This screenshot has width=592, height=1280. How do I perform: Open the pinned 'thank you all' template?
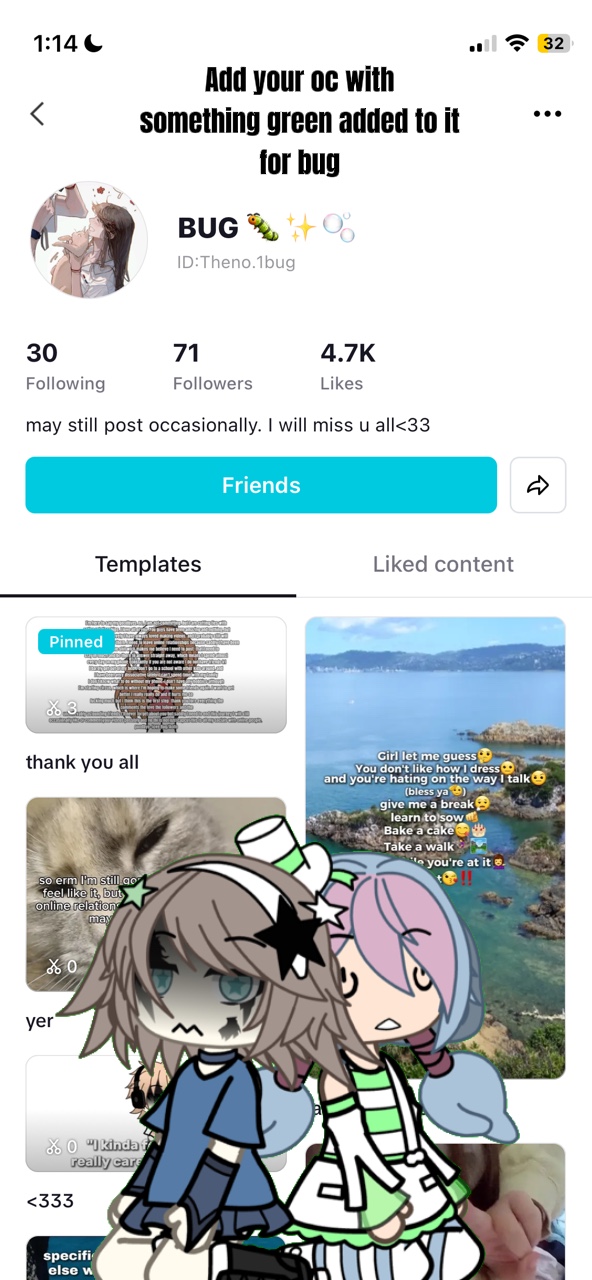(x=156, y=675)
